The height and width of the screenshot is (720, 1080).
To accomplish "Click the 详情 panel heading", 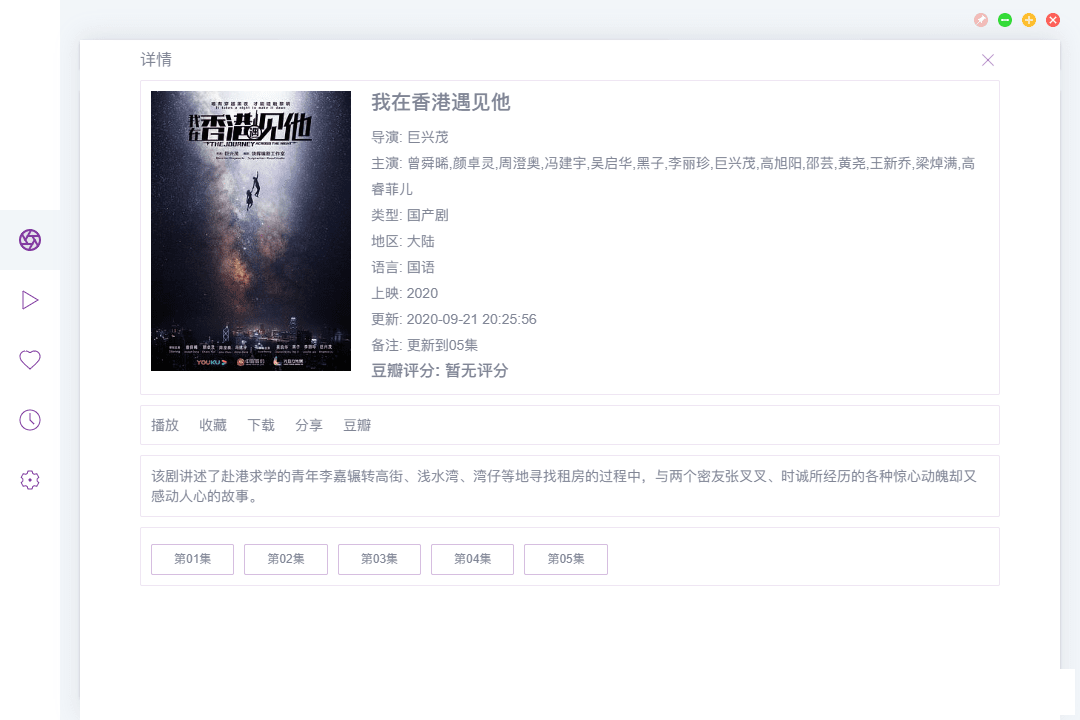I will tap(156, 60).
